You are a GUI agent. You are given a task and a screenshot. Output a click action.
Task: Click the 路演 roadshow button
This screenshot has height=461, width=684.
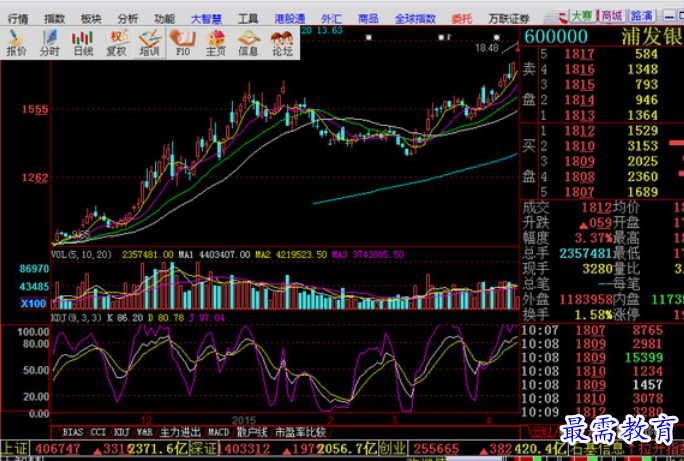(x=642, y=17)
